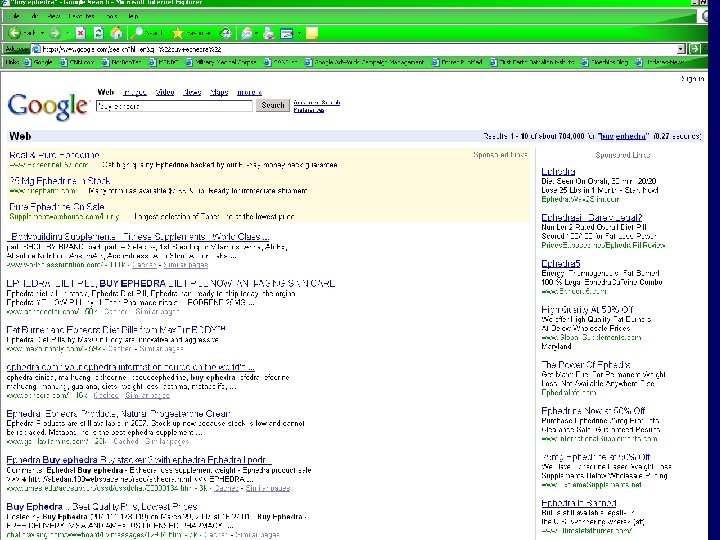Screen dimensions: 720x540
Task: Open the Help menu
Action: pos(133,16)
